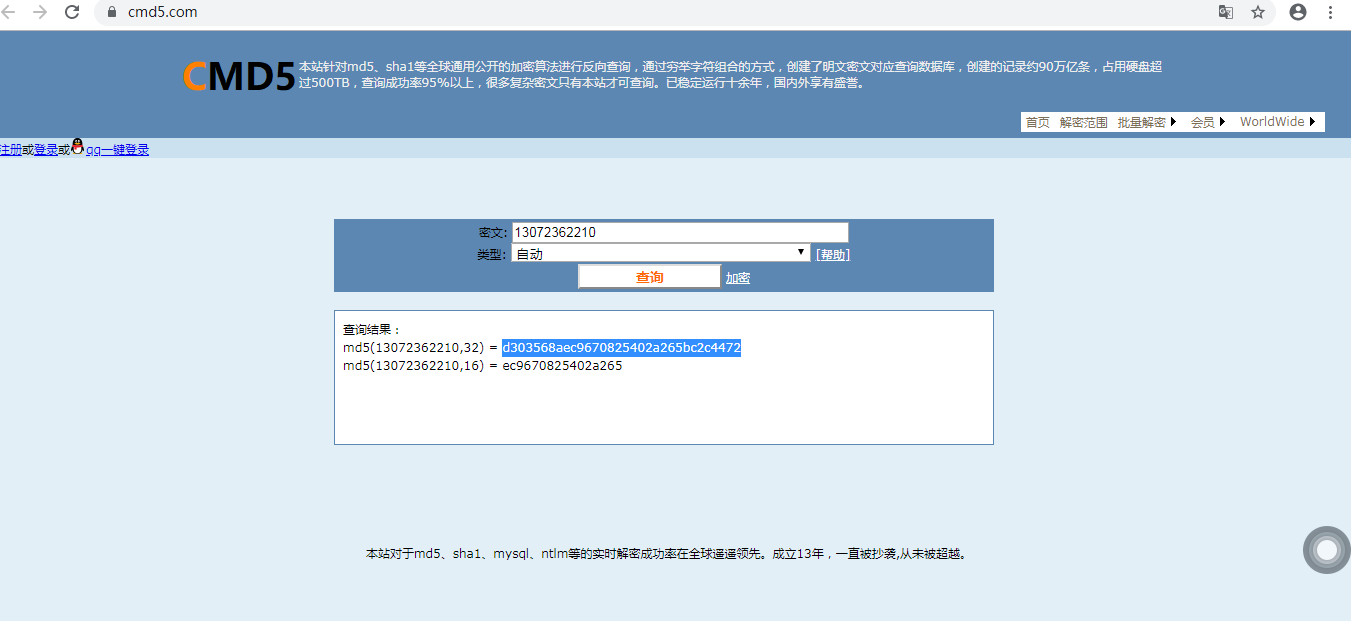The width and height of the screenshot is (1351, 621).
Task: Click the 加密 link
Action: tap(738, 278)
